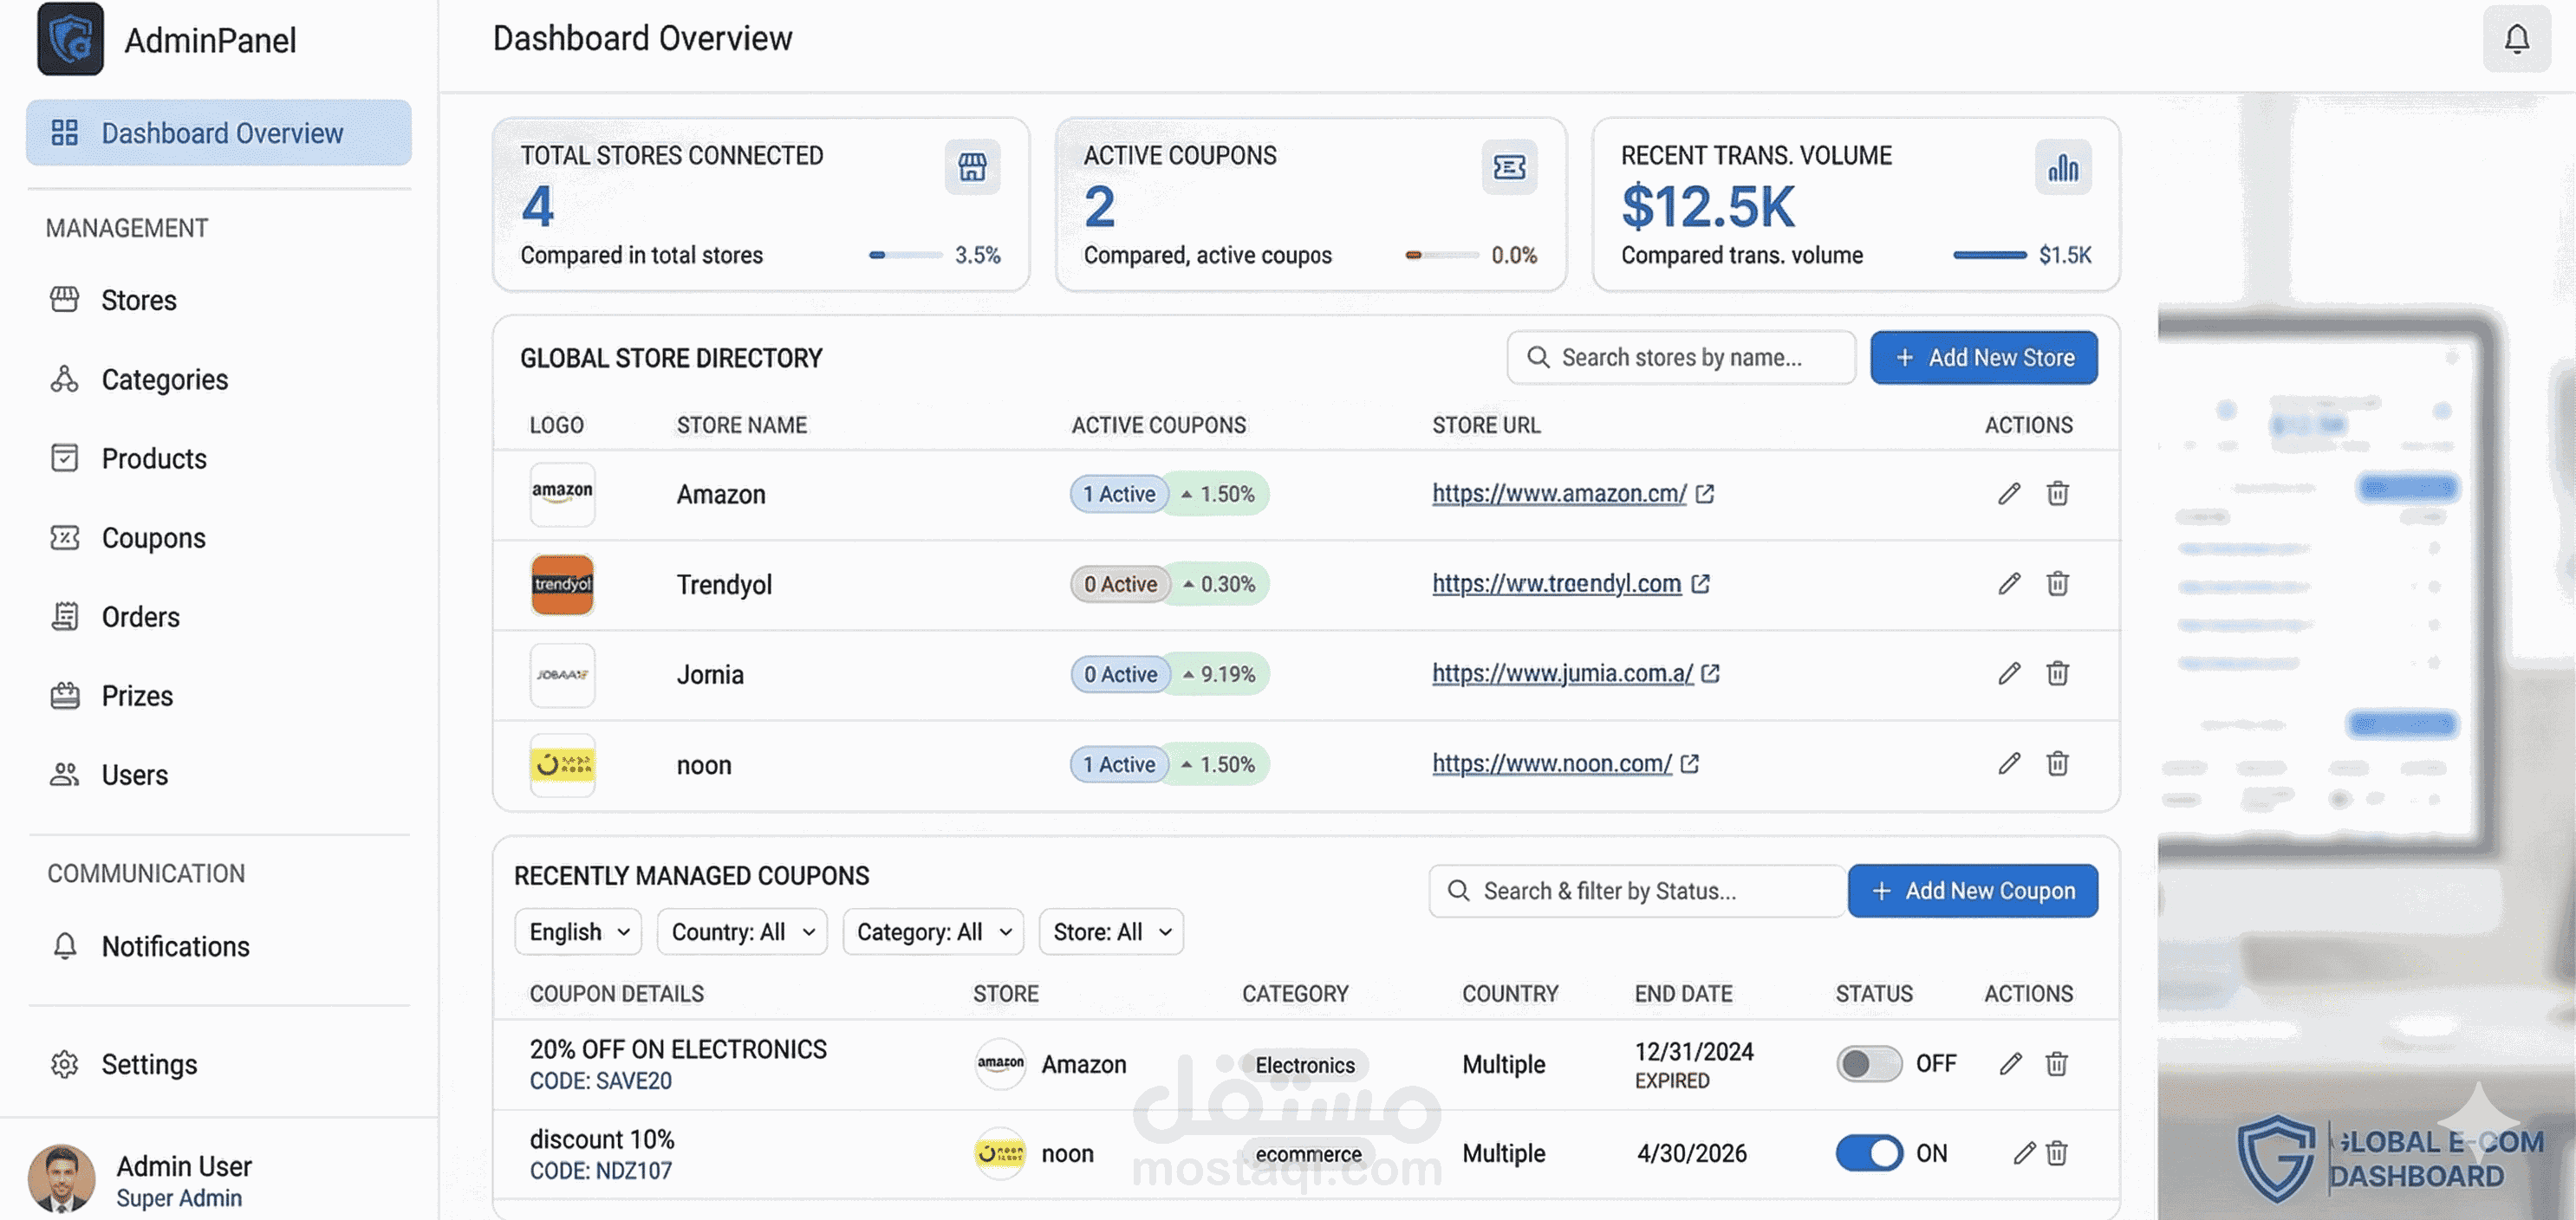Delete the Trendyol store via trash icon
Screen dimensions: 2576x1220
click(2056, 584)
